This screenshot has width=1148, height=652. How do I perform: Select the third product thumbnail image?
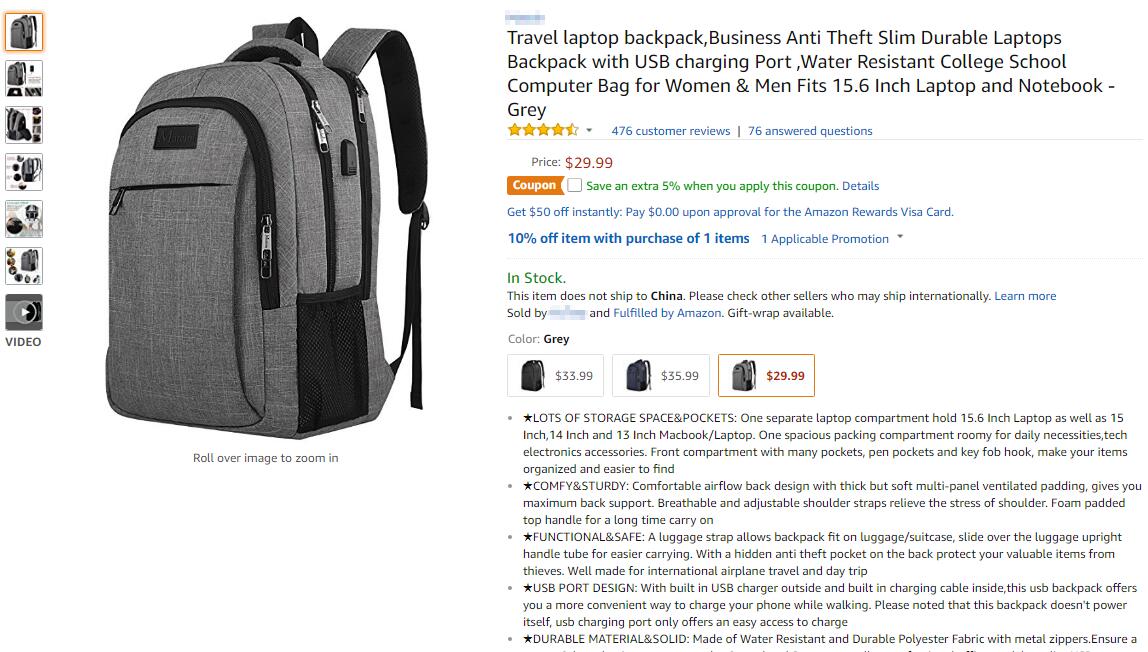(23, 125)
